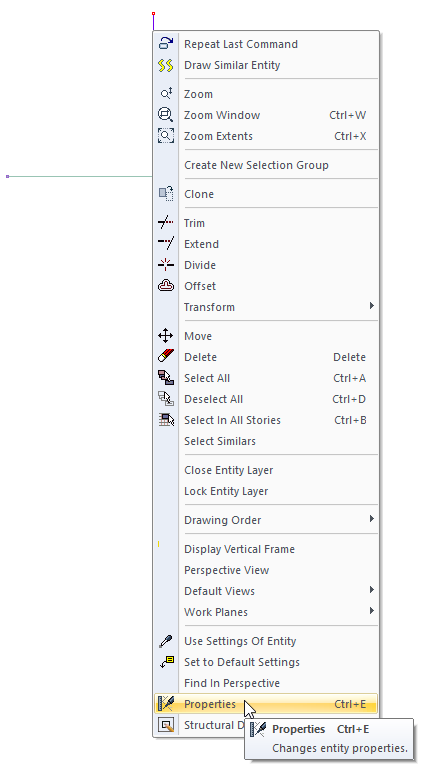This screenshot has height=781, width=421.
Task: Click the Delete eraser icon
Action: tap(165, 357)
